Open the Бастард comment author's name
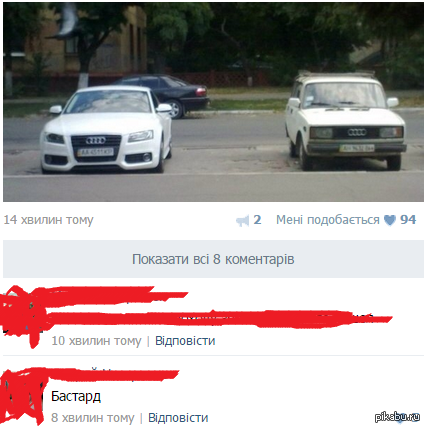This screenshot has width=425, height=428. pyautogui.click(x=113, y=374)
